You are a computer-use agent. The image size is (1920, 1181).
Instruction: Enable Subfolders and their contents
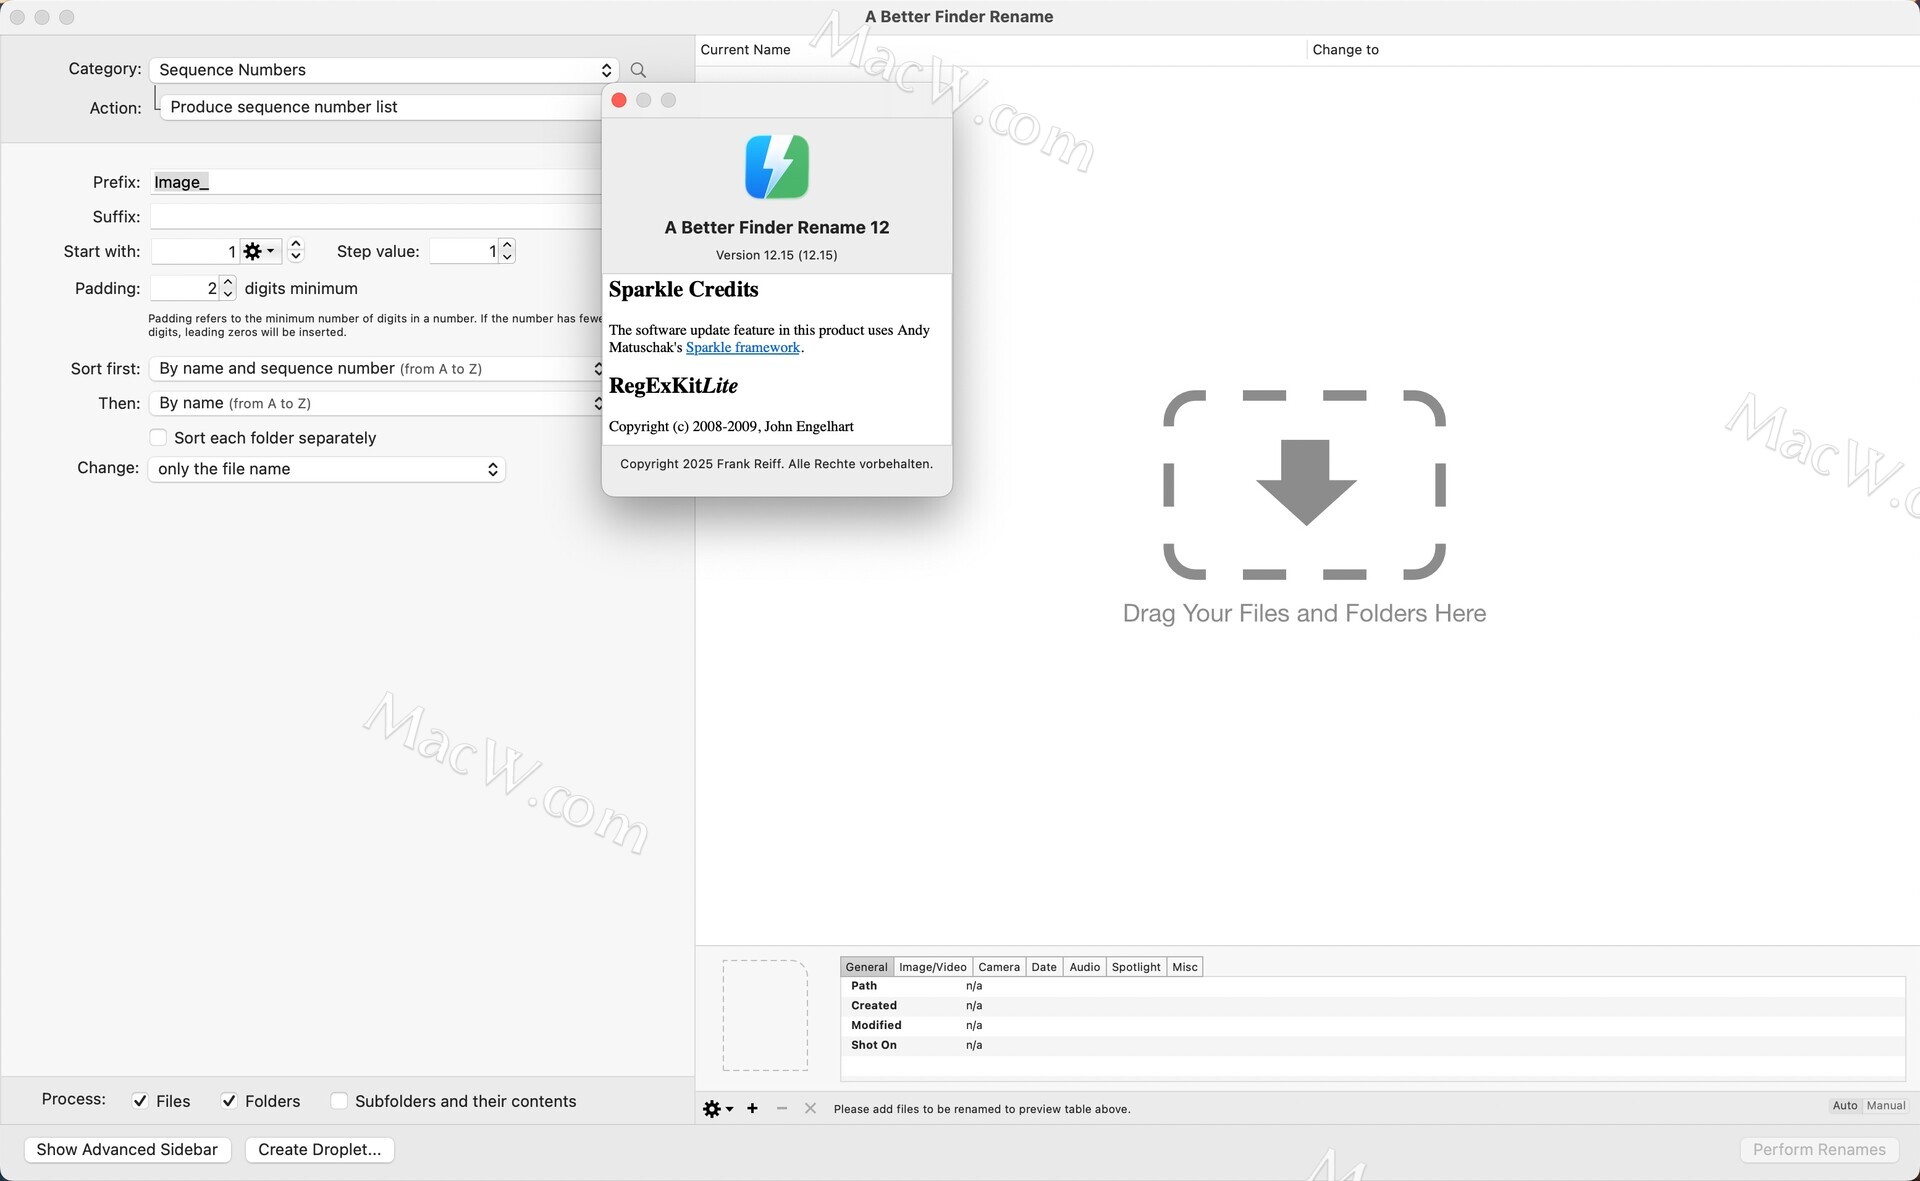pyautogui.click(x=339, y=1101)
